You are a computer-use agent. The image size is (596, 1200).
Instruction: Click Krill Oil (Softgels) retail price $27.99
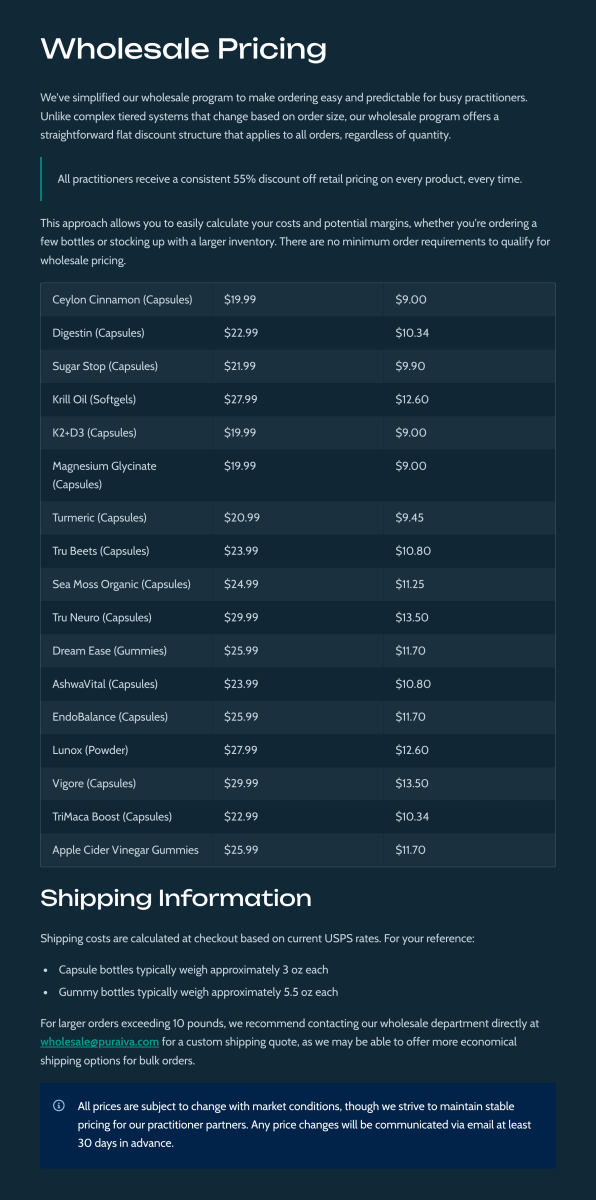(x=241, y=400)
